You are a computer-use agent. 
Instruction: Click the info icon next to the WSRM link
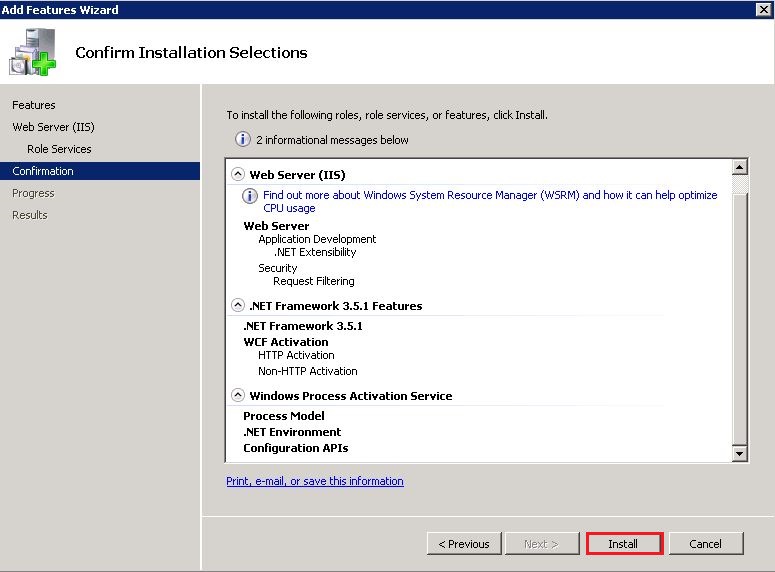tap(250, 196)
